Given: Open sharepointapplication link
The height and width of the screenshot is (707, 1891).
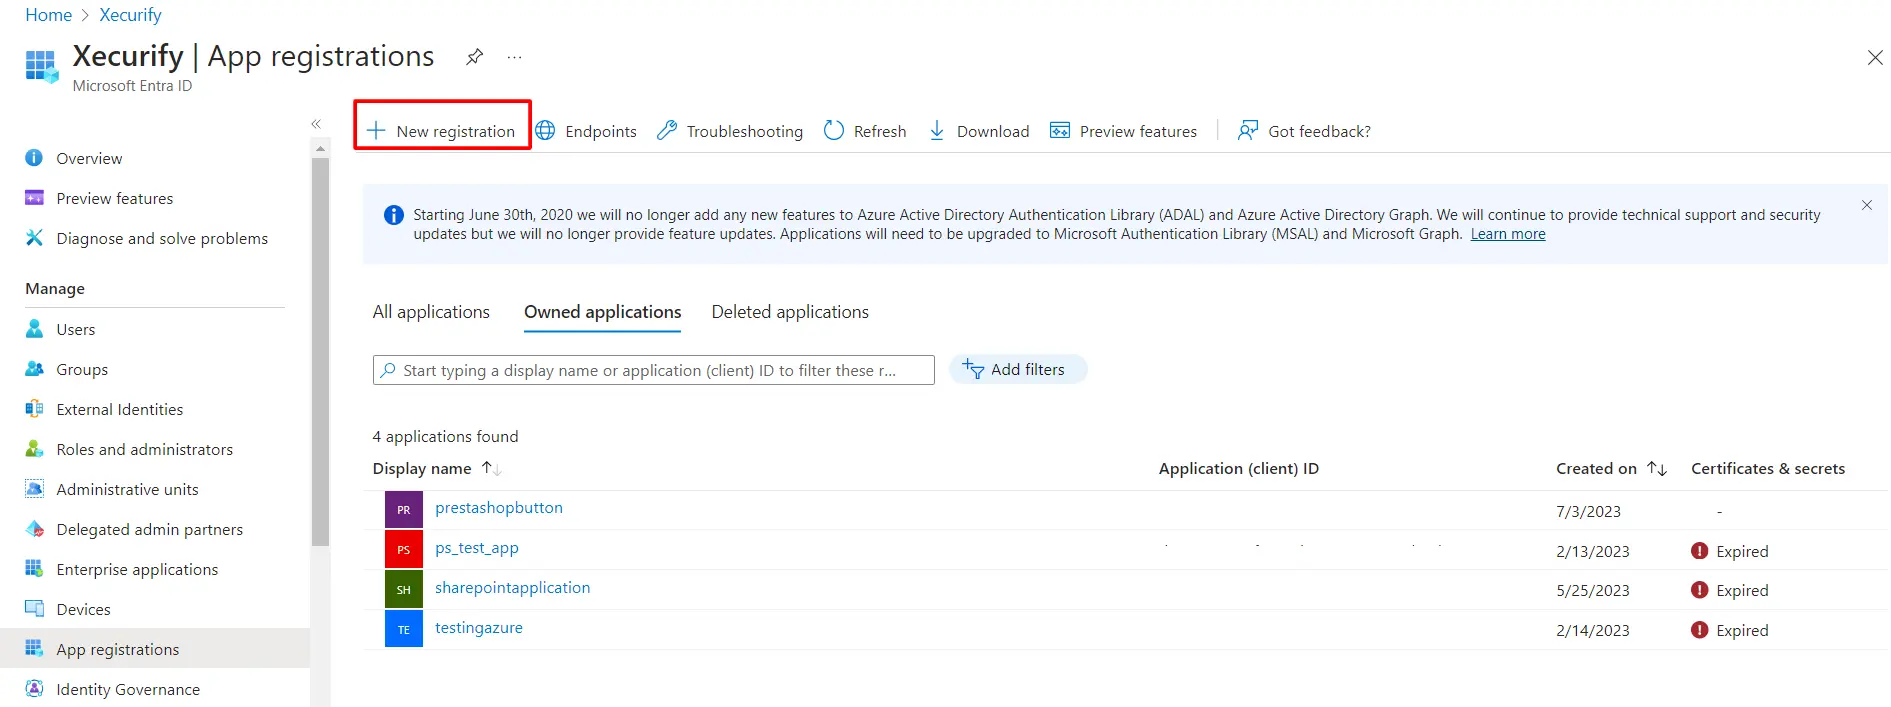Looking at the screenshot, I should tap(513, 588).
